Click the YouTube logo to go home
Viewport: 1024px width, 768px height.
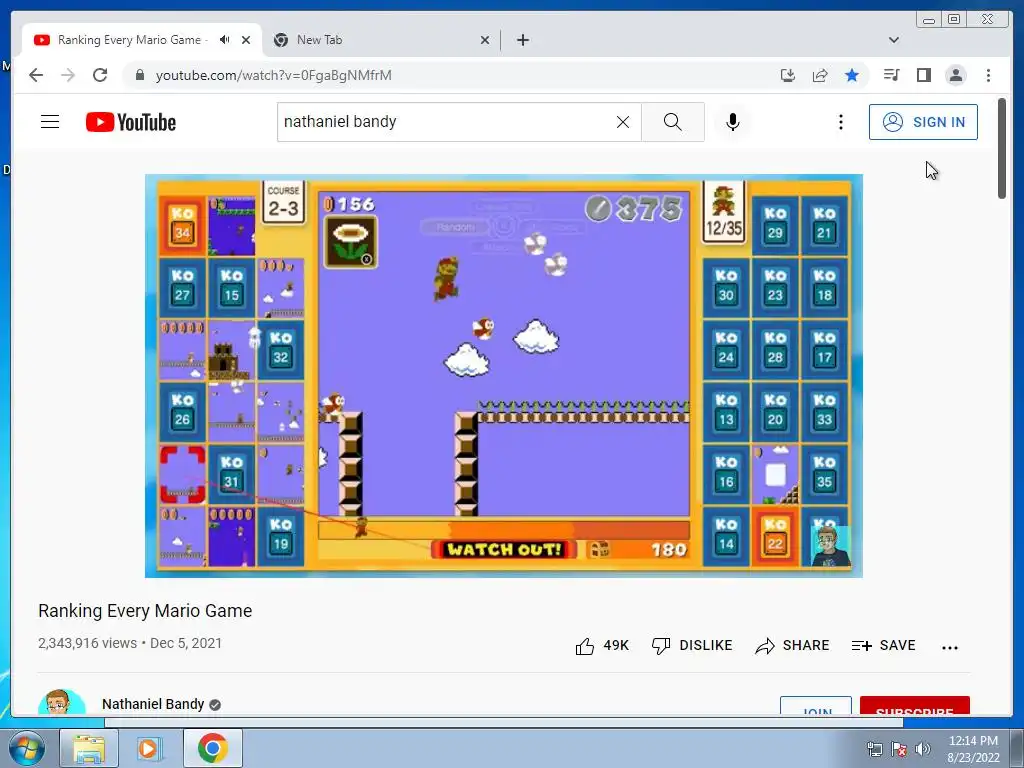pos(131,122)
